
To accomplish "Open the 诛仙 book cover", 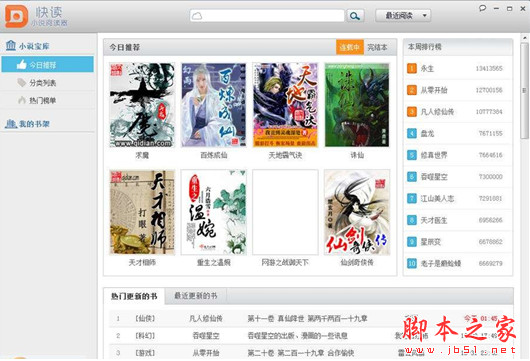I will [x=357, y=105].
